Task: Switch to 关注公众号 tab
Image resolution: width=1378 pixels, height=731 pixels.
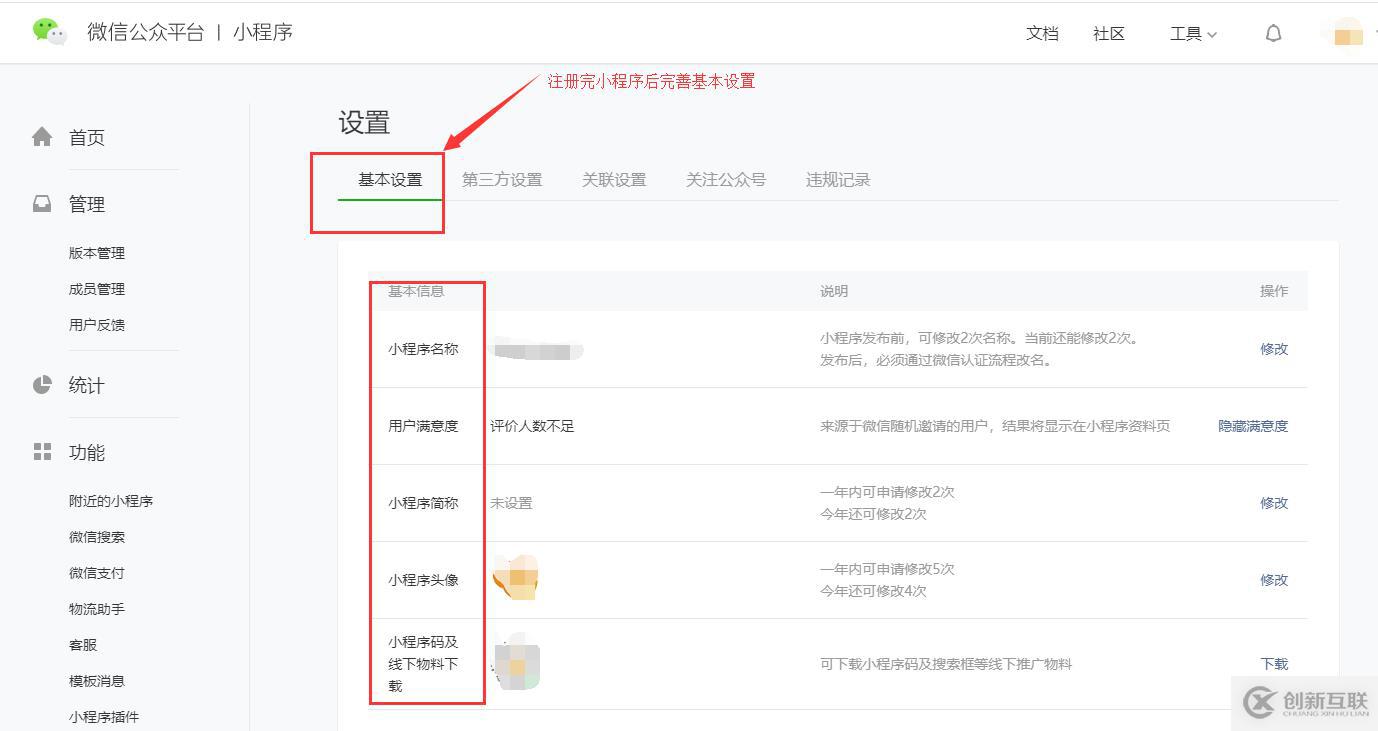Action: (x=726, y=180)
